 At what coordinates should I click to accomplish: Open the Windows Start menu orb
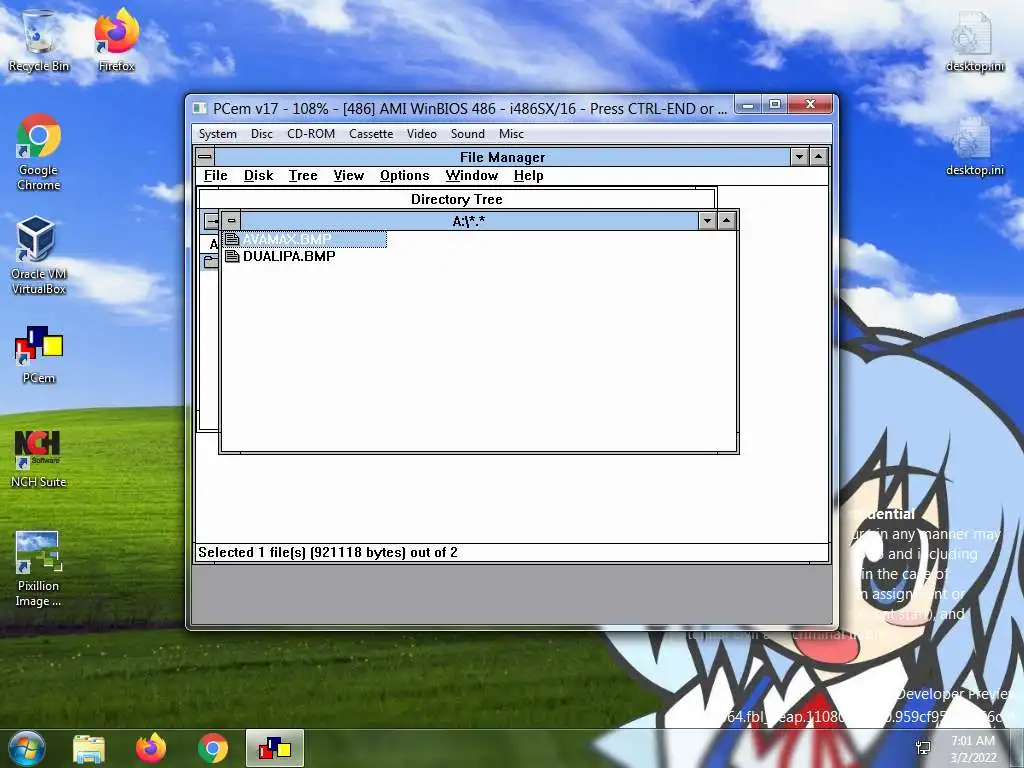click(27, 748)
